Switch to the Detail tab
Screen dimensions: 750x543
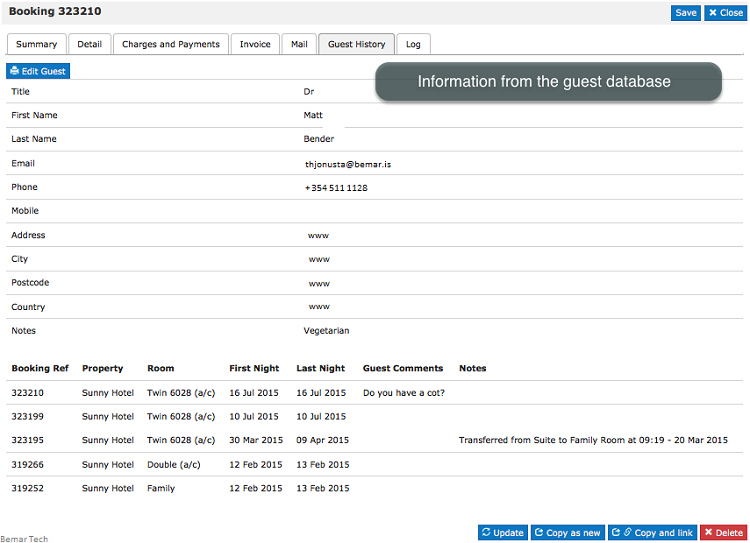(x=89, y=44)
